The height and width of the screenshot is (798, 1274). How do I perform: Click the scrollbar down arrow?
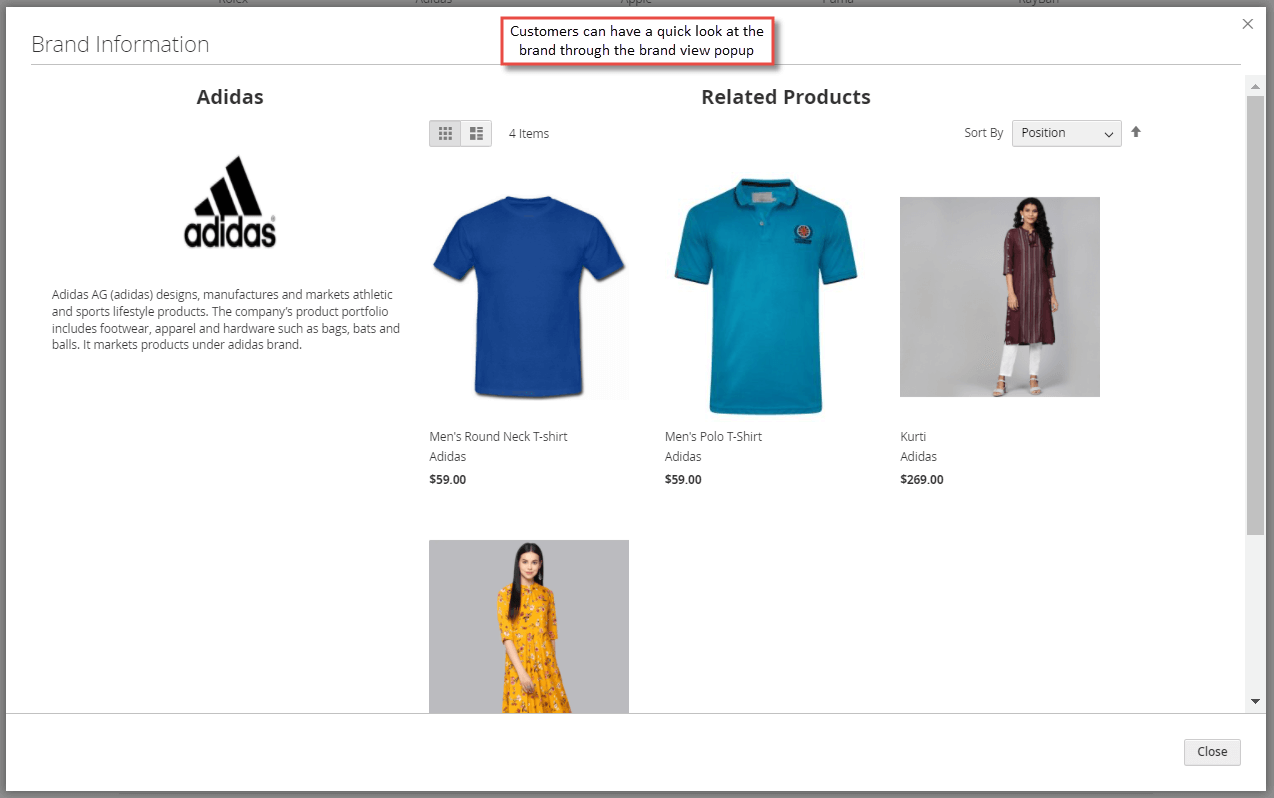coord(1255,702)
